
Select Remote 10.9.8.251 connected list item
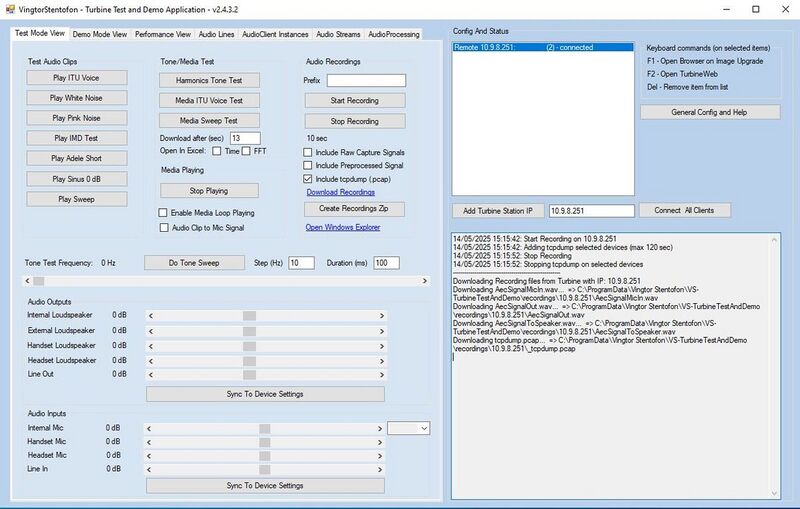[x=543, y=47]
